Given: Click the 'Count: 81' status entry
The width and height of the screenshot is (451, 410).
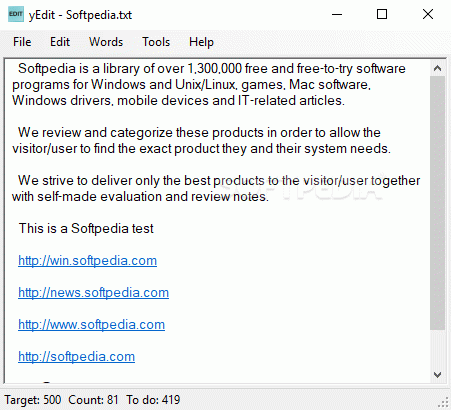Looking at the screenshot, I should click(93, 400).
